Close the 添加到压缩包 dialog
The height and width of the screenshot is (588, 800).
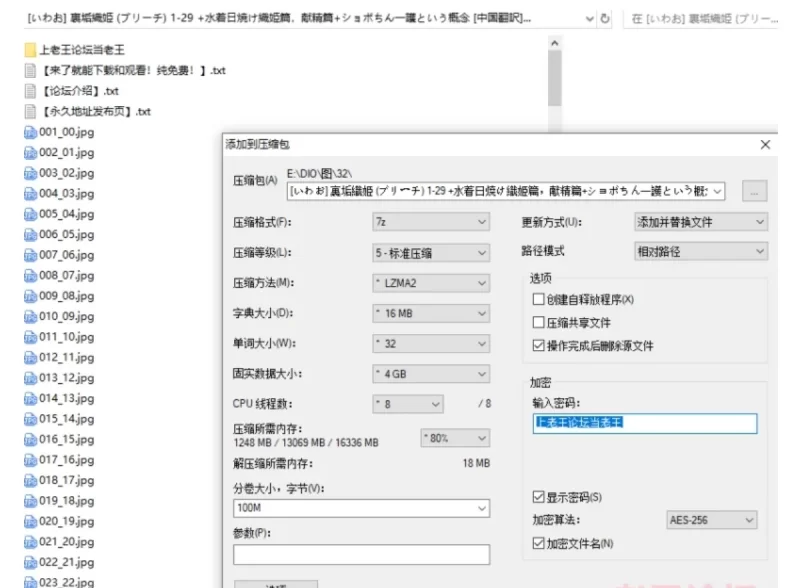click(x=765, y=144)
